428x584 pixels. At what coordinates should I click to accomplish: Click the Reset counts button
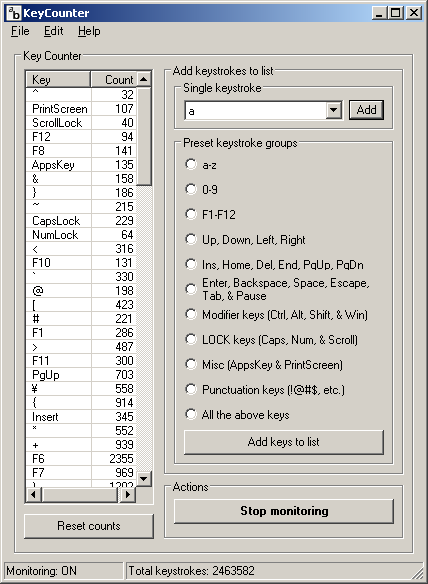click(89, 526)
